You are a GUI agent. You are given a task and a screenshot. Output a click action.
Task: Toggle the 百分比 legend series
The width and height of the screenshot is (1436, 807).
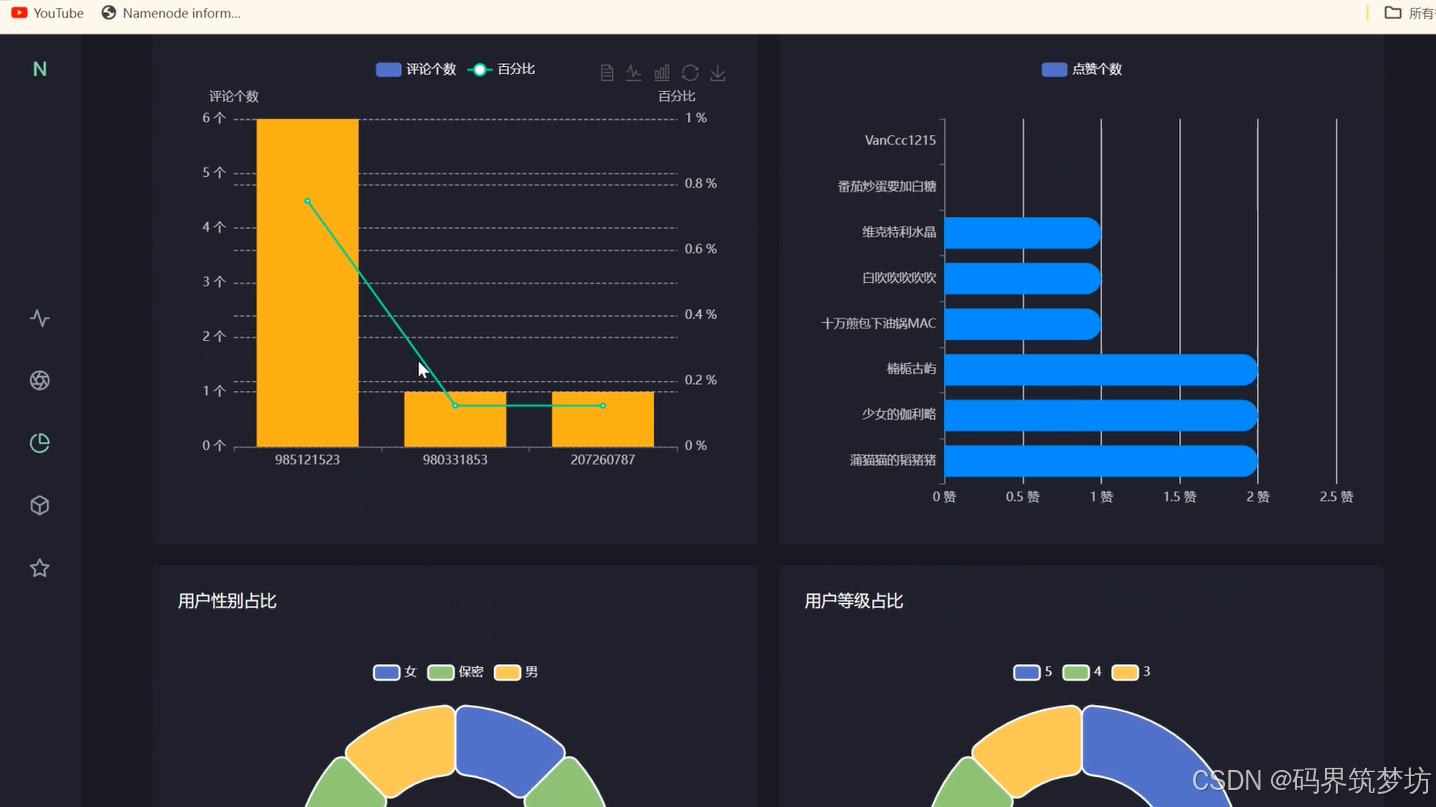click(x=502, y=69)
